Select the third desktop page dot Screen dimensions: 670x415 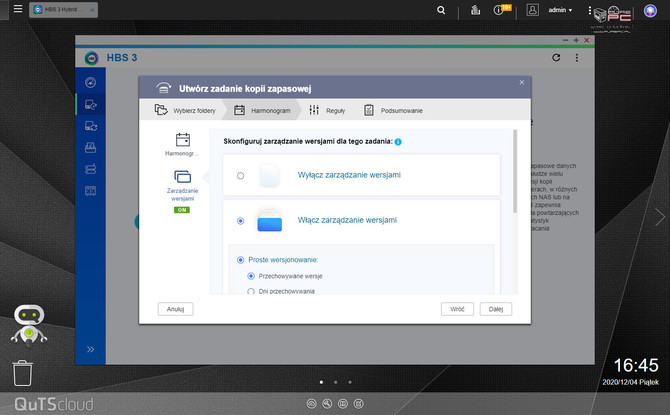[x=350, y=382]
